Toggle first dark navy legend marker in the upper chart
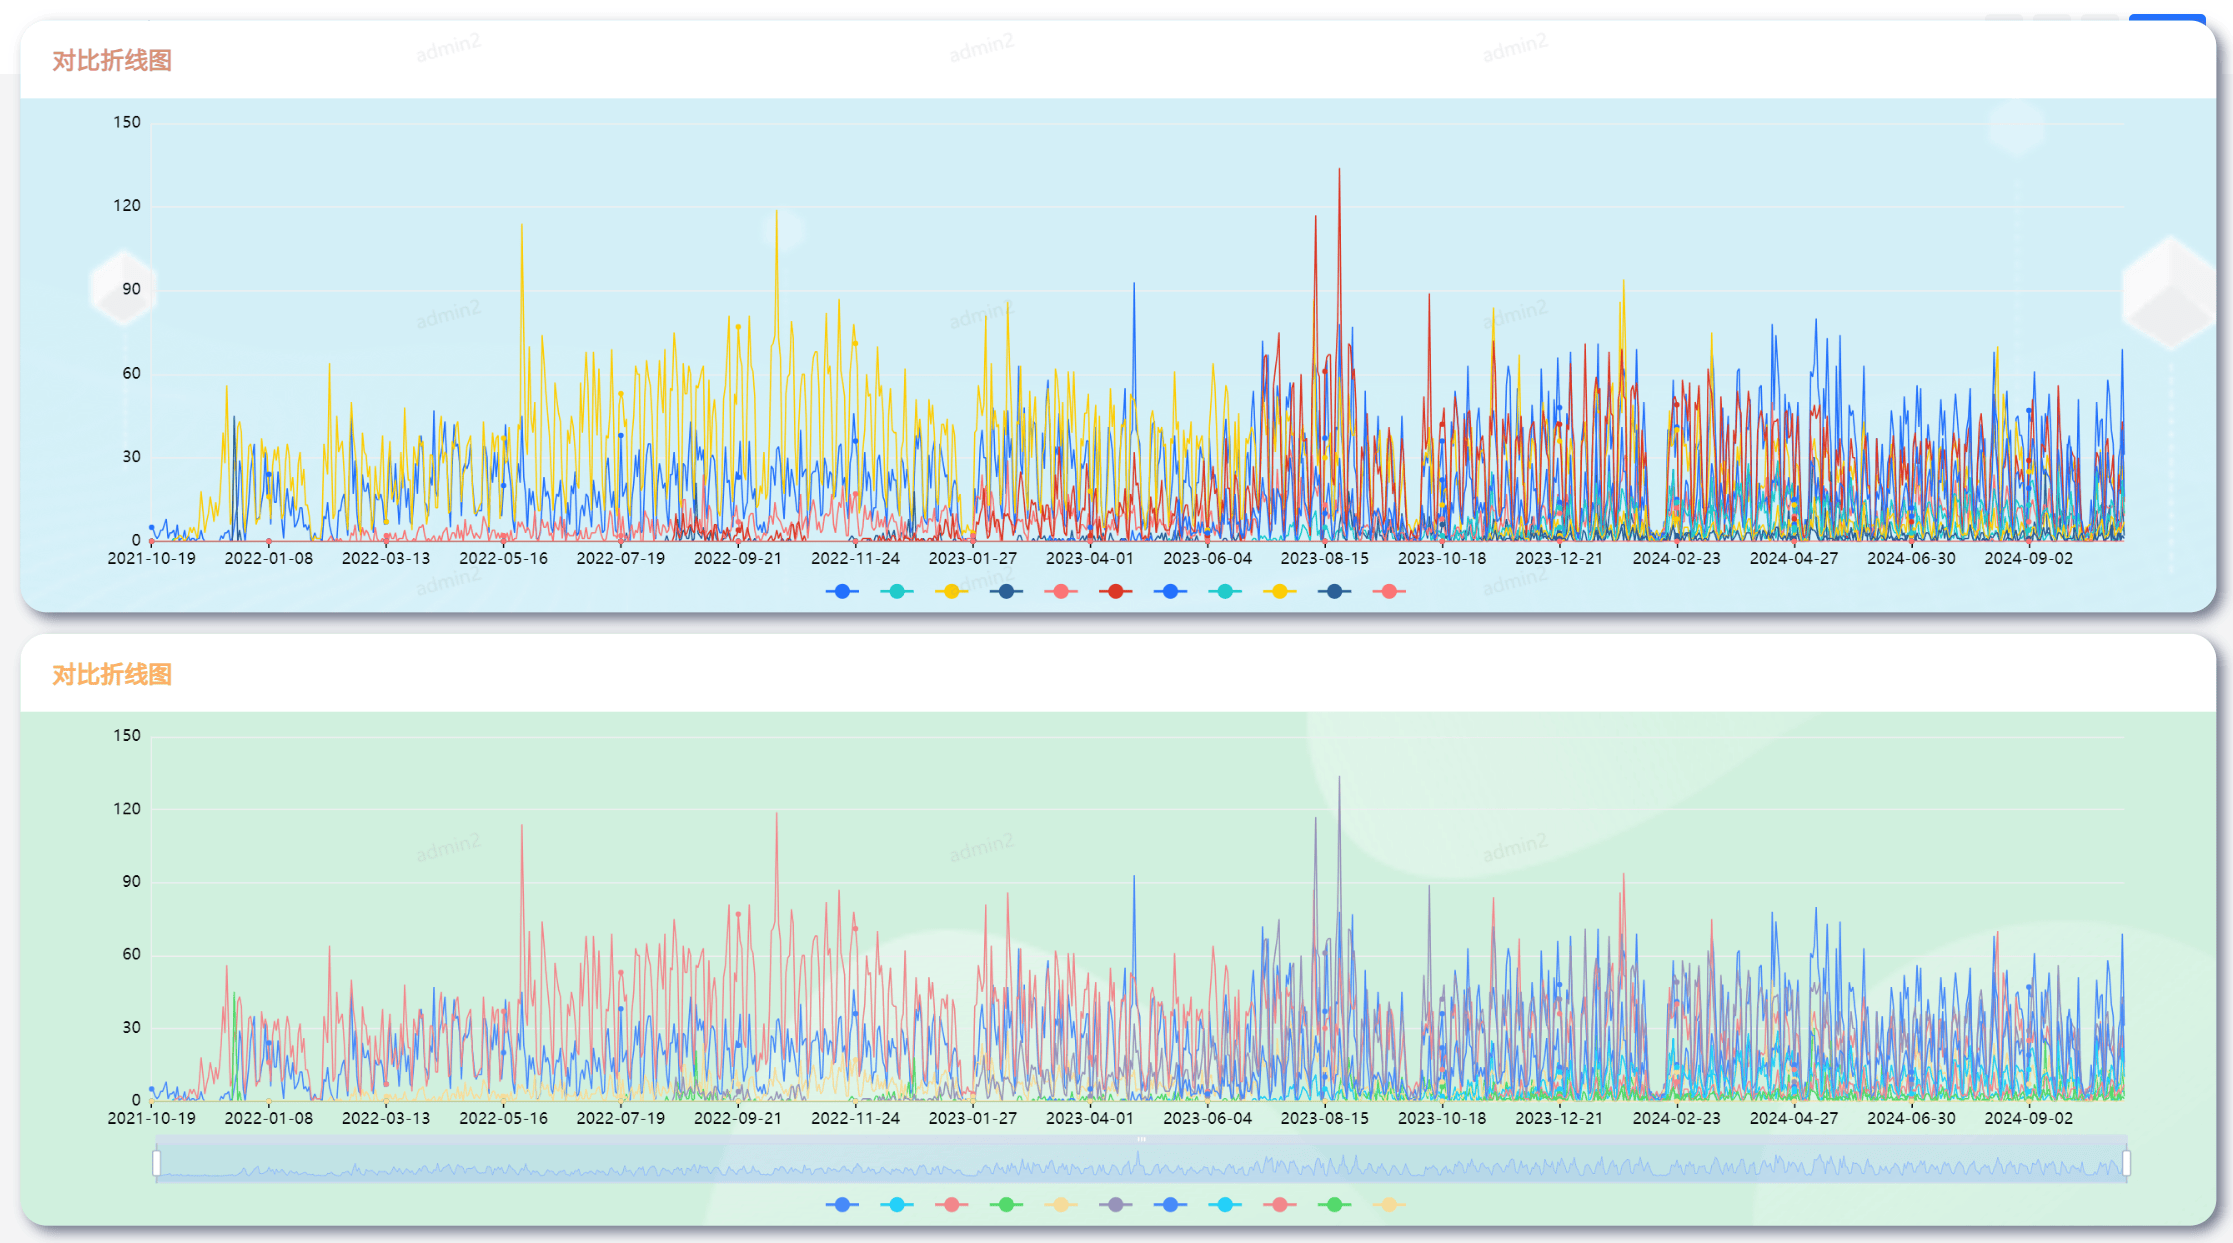This screenshot has width=2233, height=1243. tap(1006, 592)
